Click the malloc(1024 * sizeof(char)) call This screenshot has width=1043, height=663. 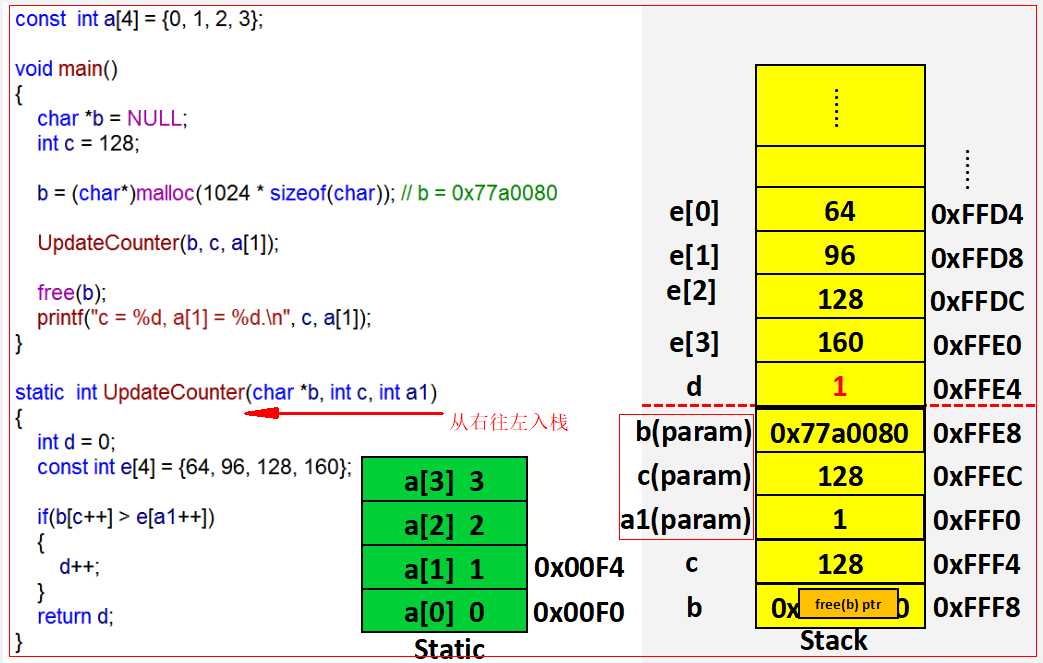coord(265,194)
